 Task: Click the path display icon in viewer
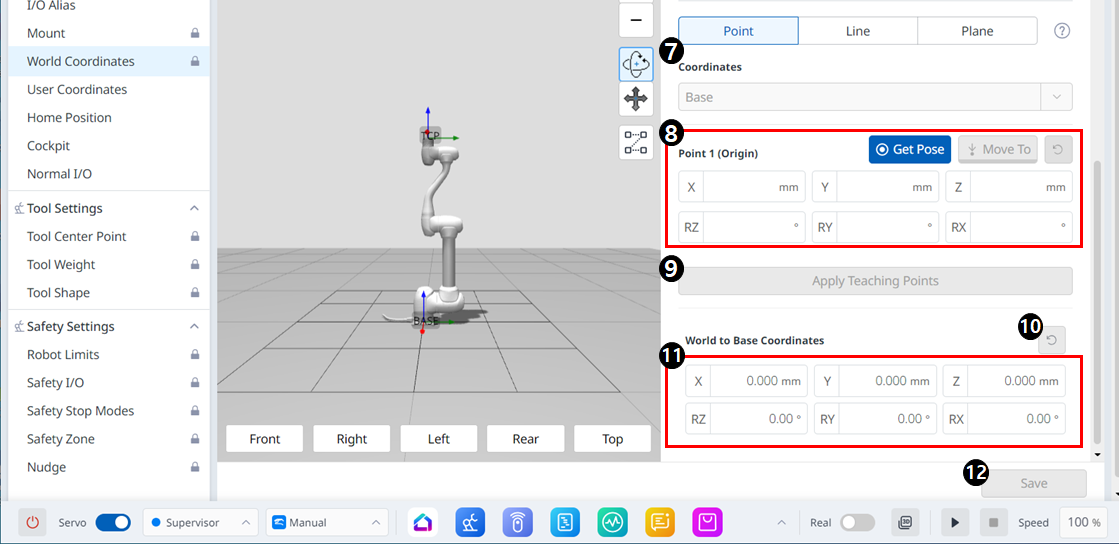pos(636,143)
